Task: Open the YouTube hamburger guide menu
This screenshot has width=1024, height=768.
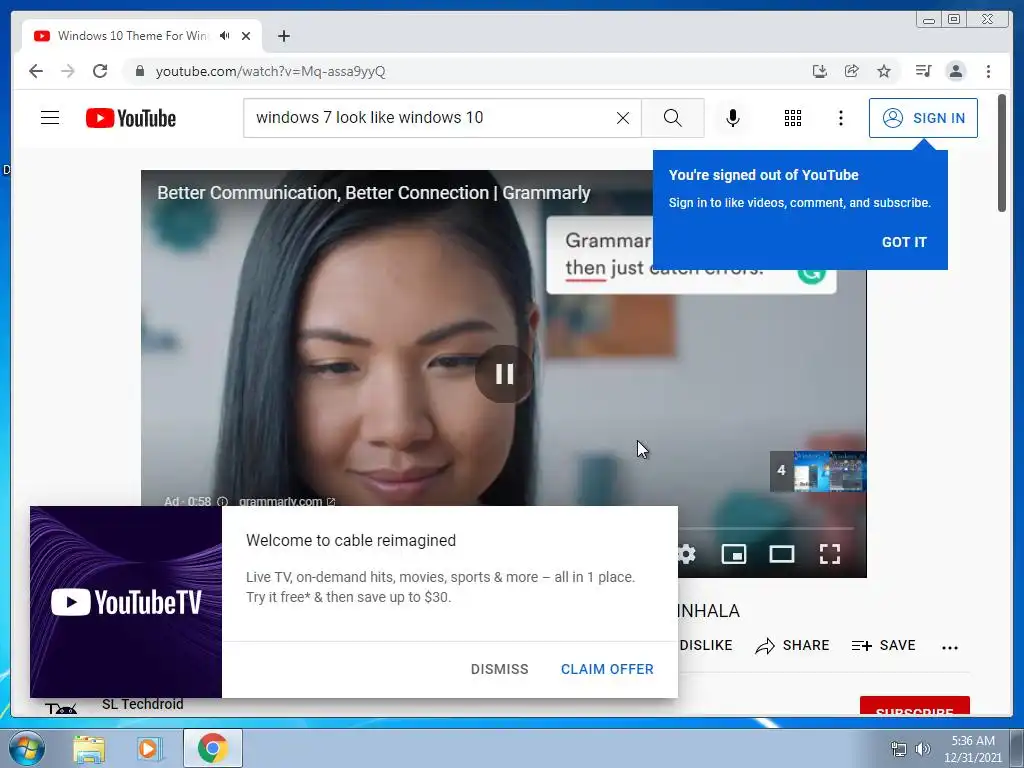Action: pyautogui.click(x=50, y=118)
